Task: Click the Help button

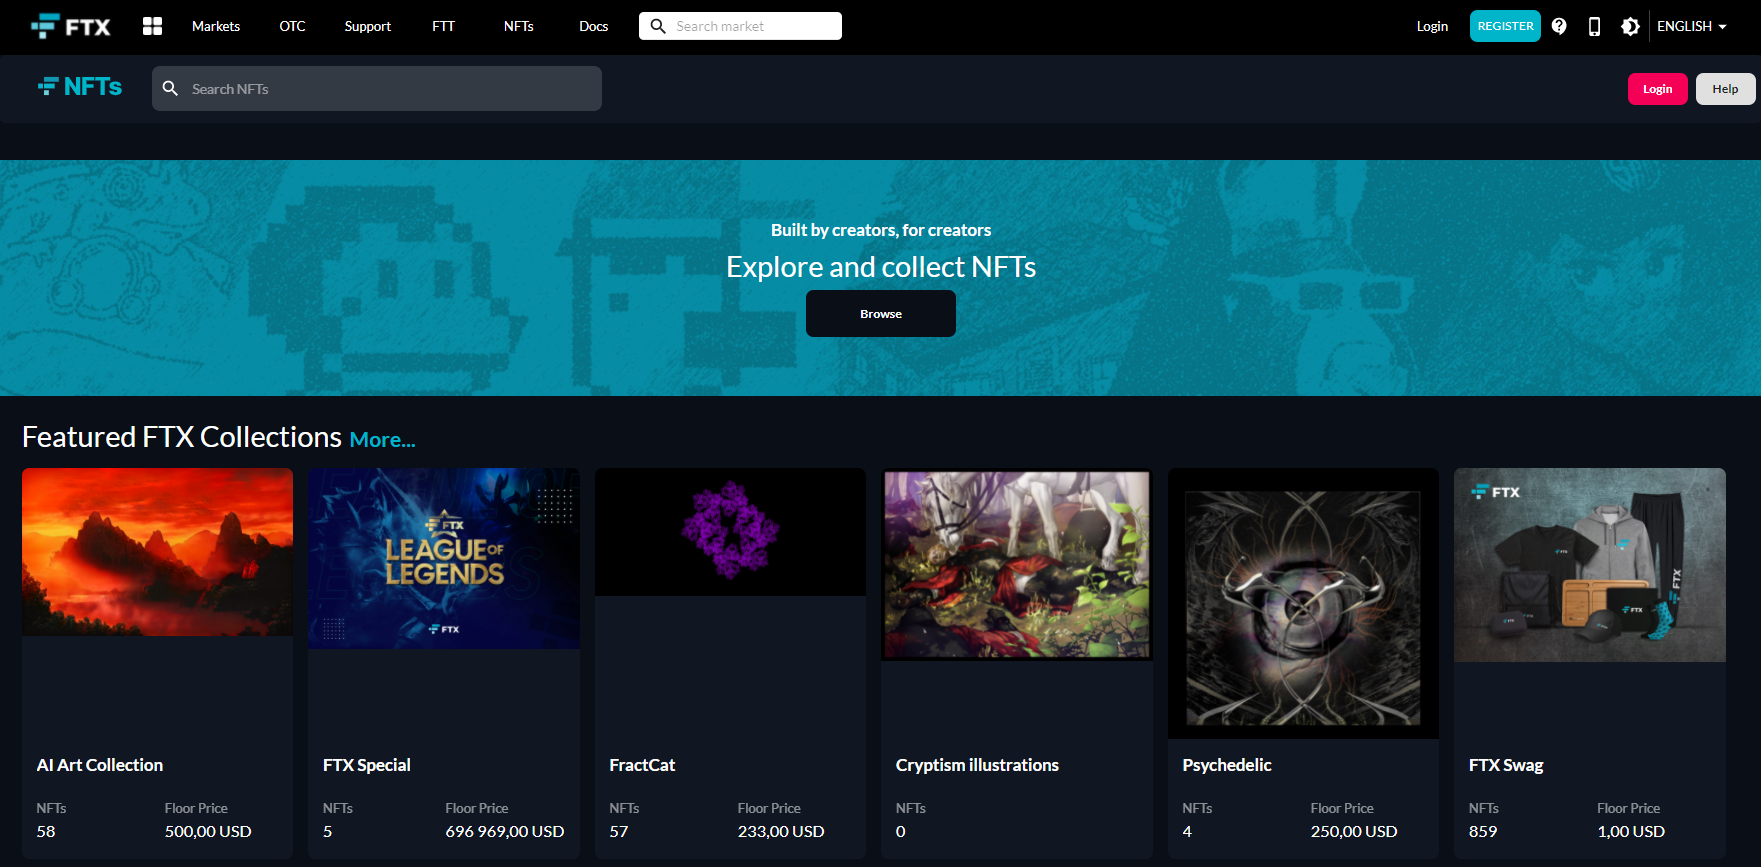Action: [x=1725, y=89]
